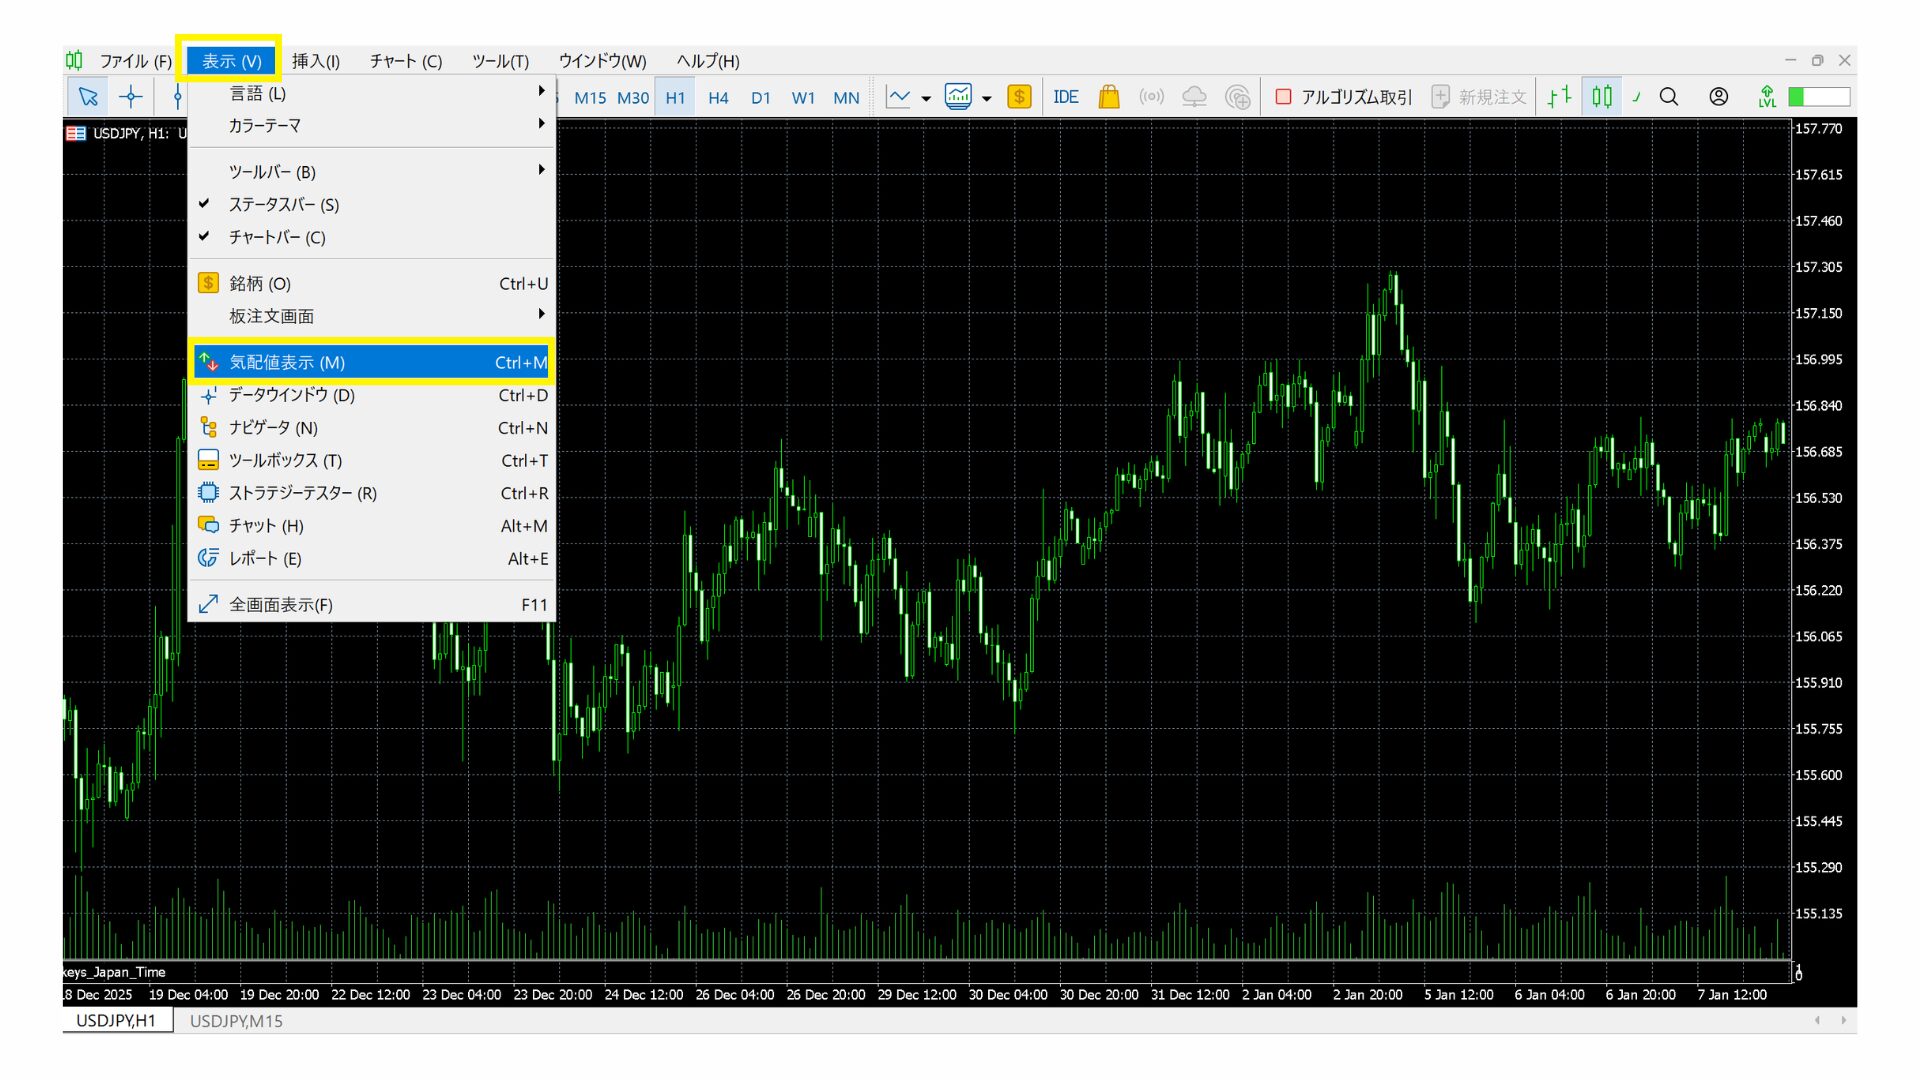Viewport: 1920px width, 1080px height.
Task: Click the crosshair cursor tool
Action: coord(131,97)
